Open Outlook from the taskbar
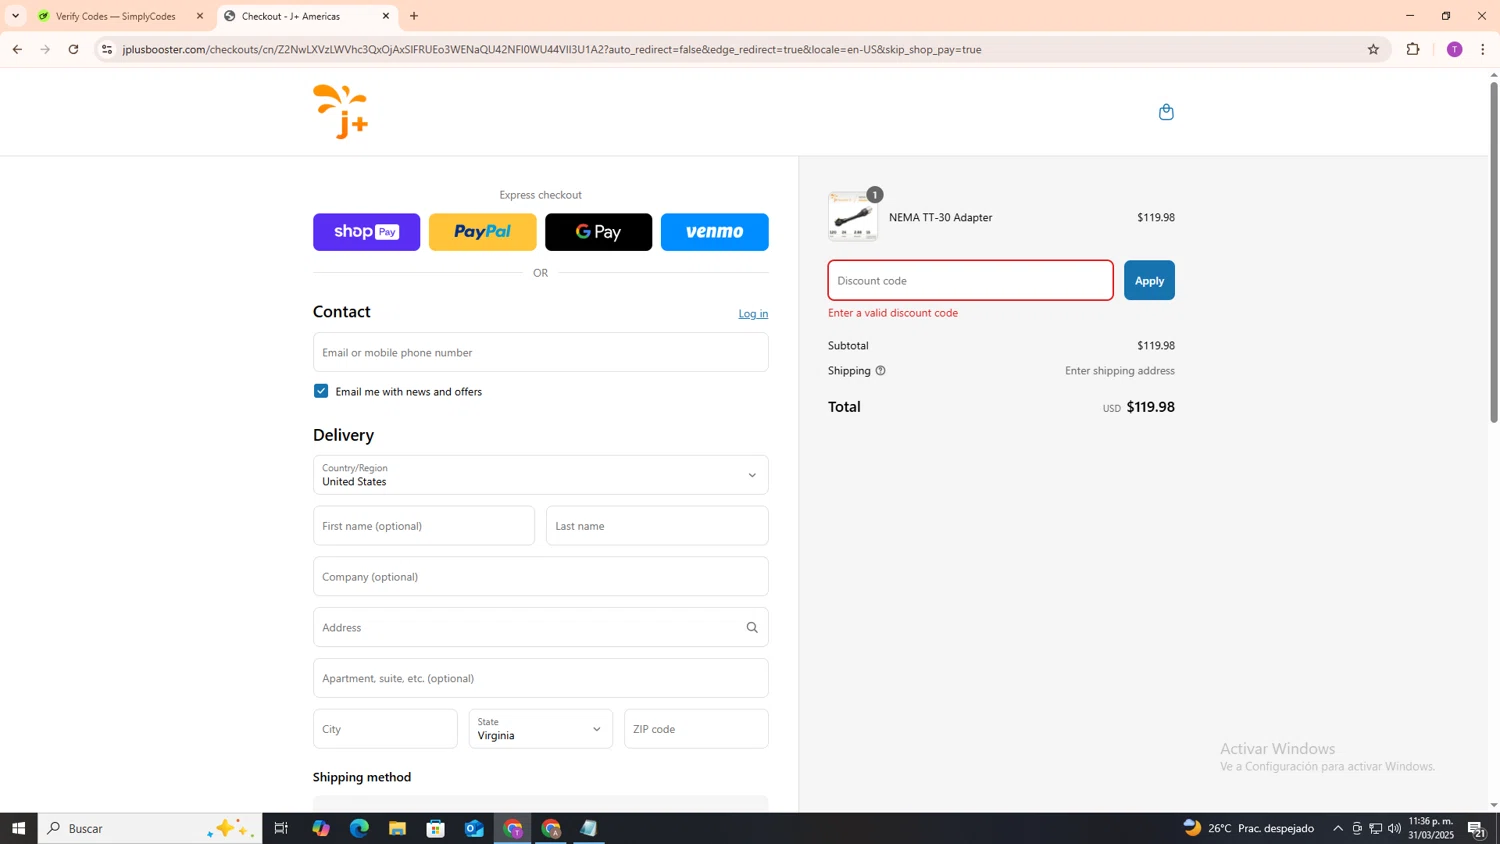Screen dimensions: 1500x844 [x=474, y=828]
